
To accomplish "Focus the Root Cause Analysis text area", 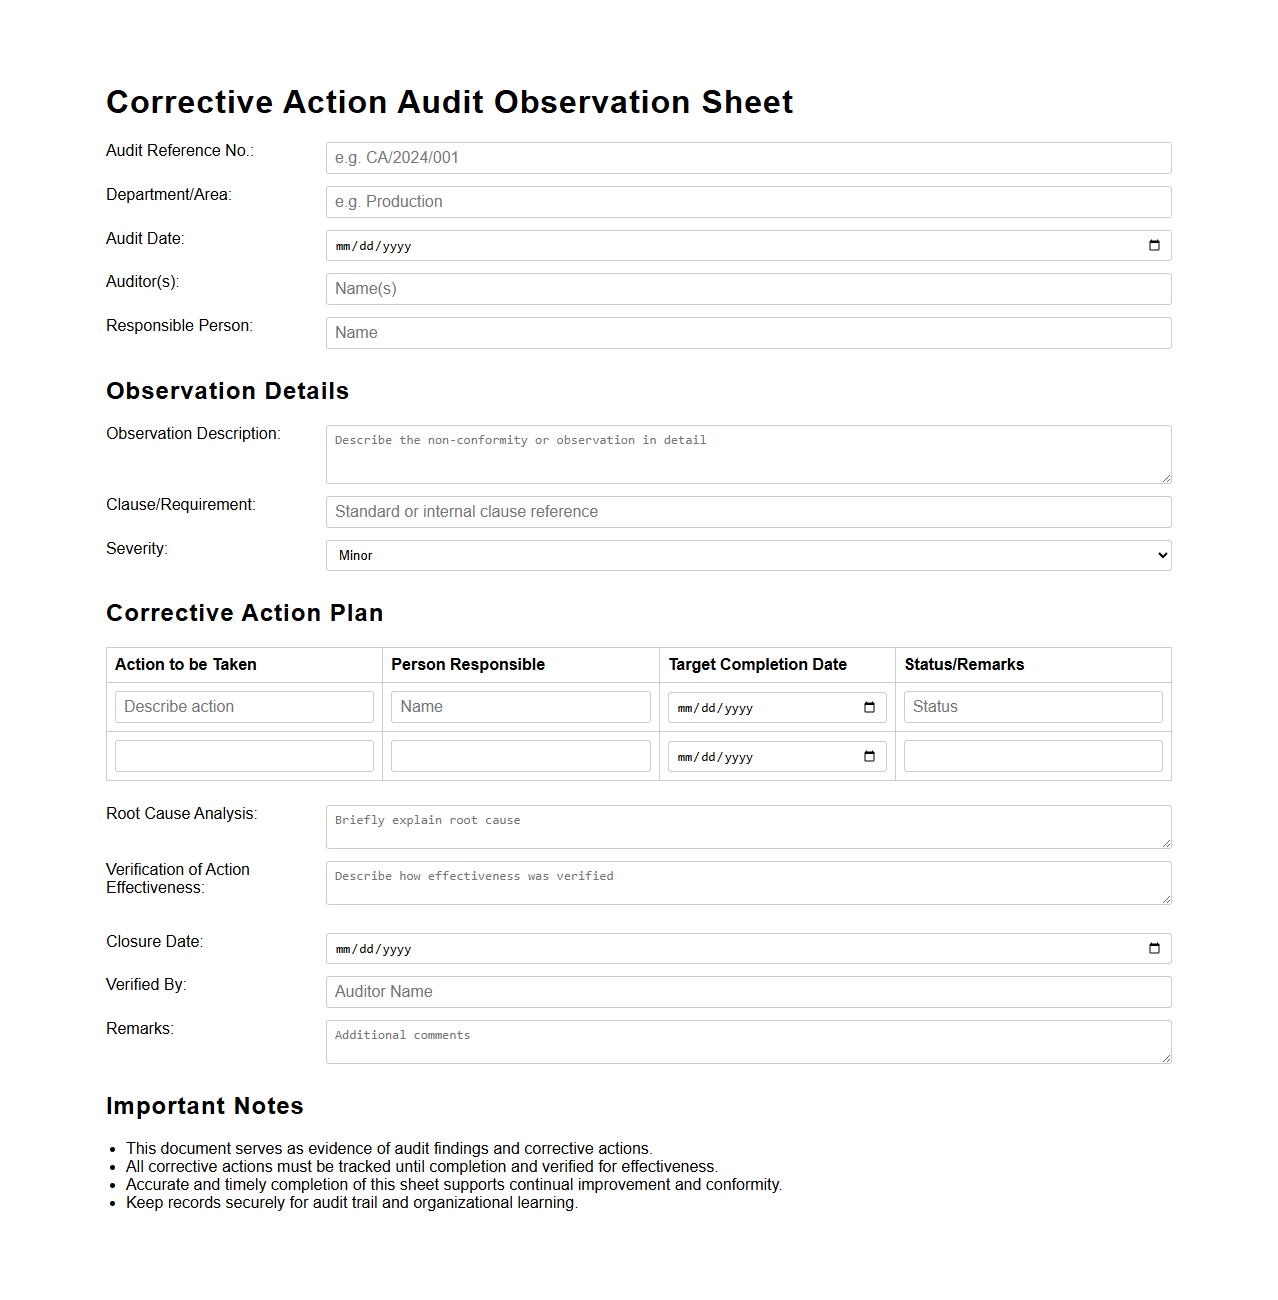I will pyautogui.click(x=748, y=827).
